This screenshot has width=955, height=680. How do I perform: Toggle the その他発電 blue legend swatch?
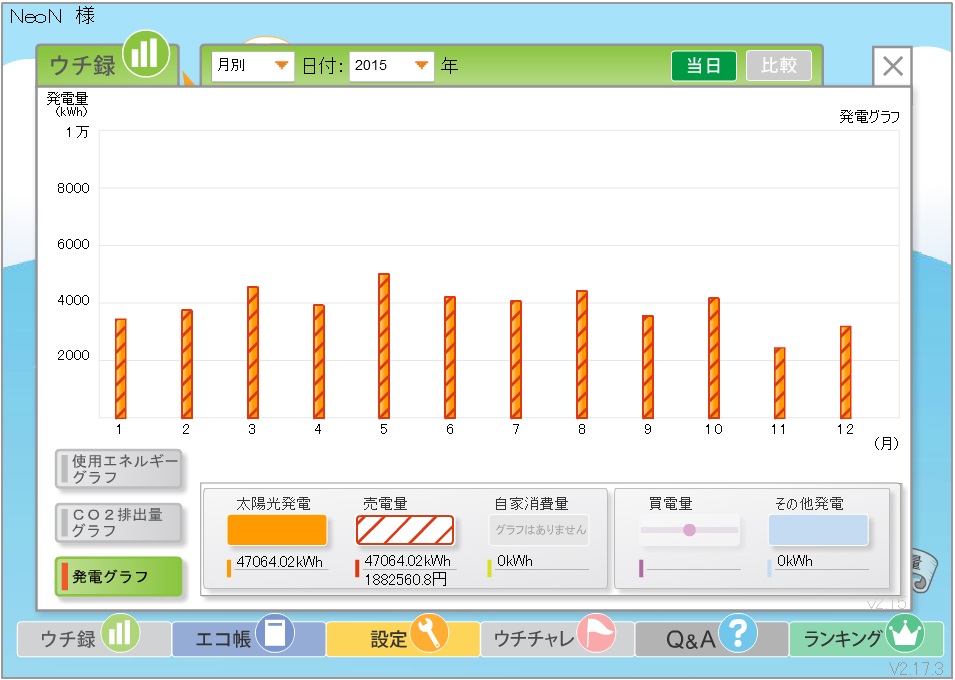pyautogui.click(x=818, y=529)
